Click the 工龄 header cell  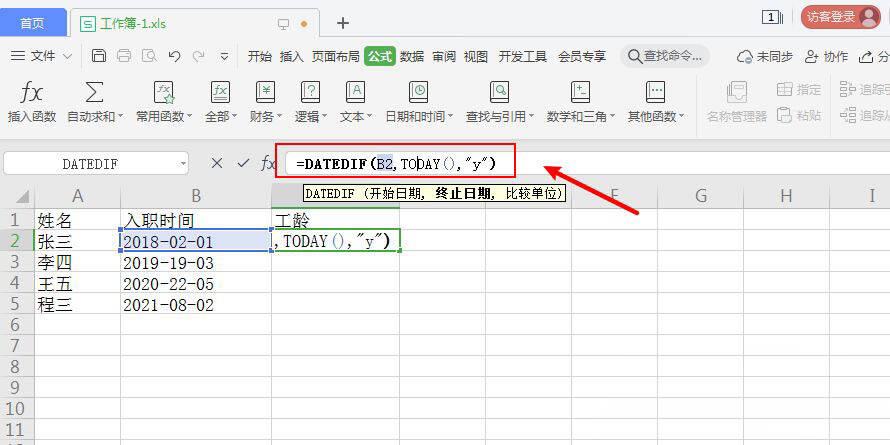[335, 219]
